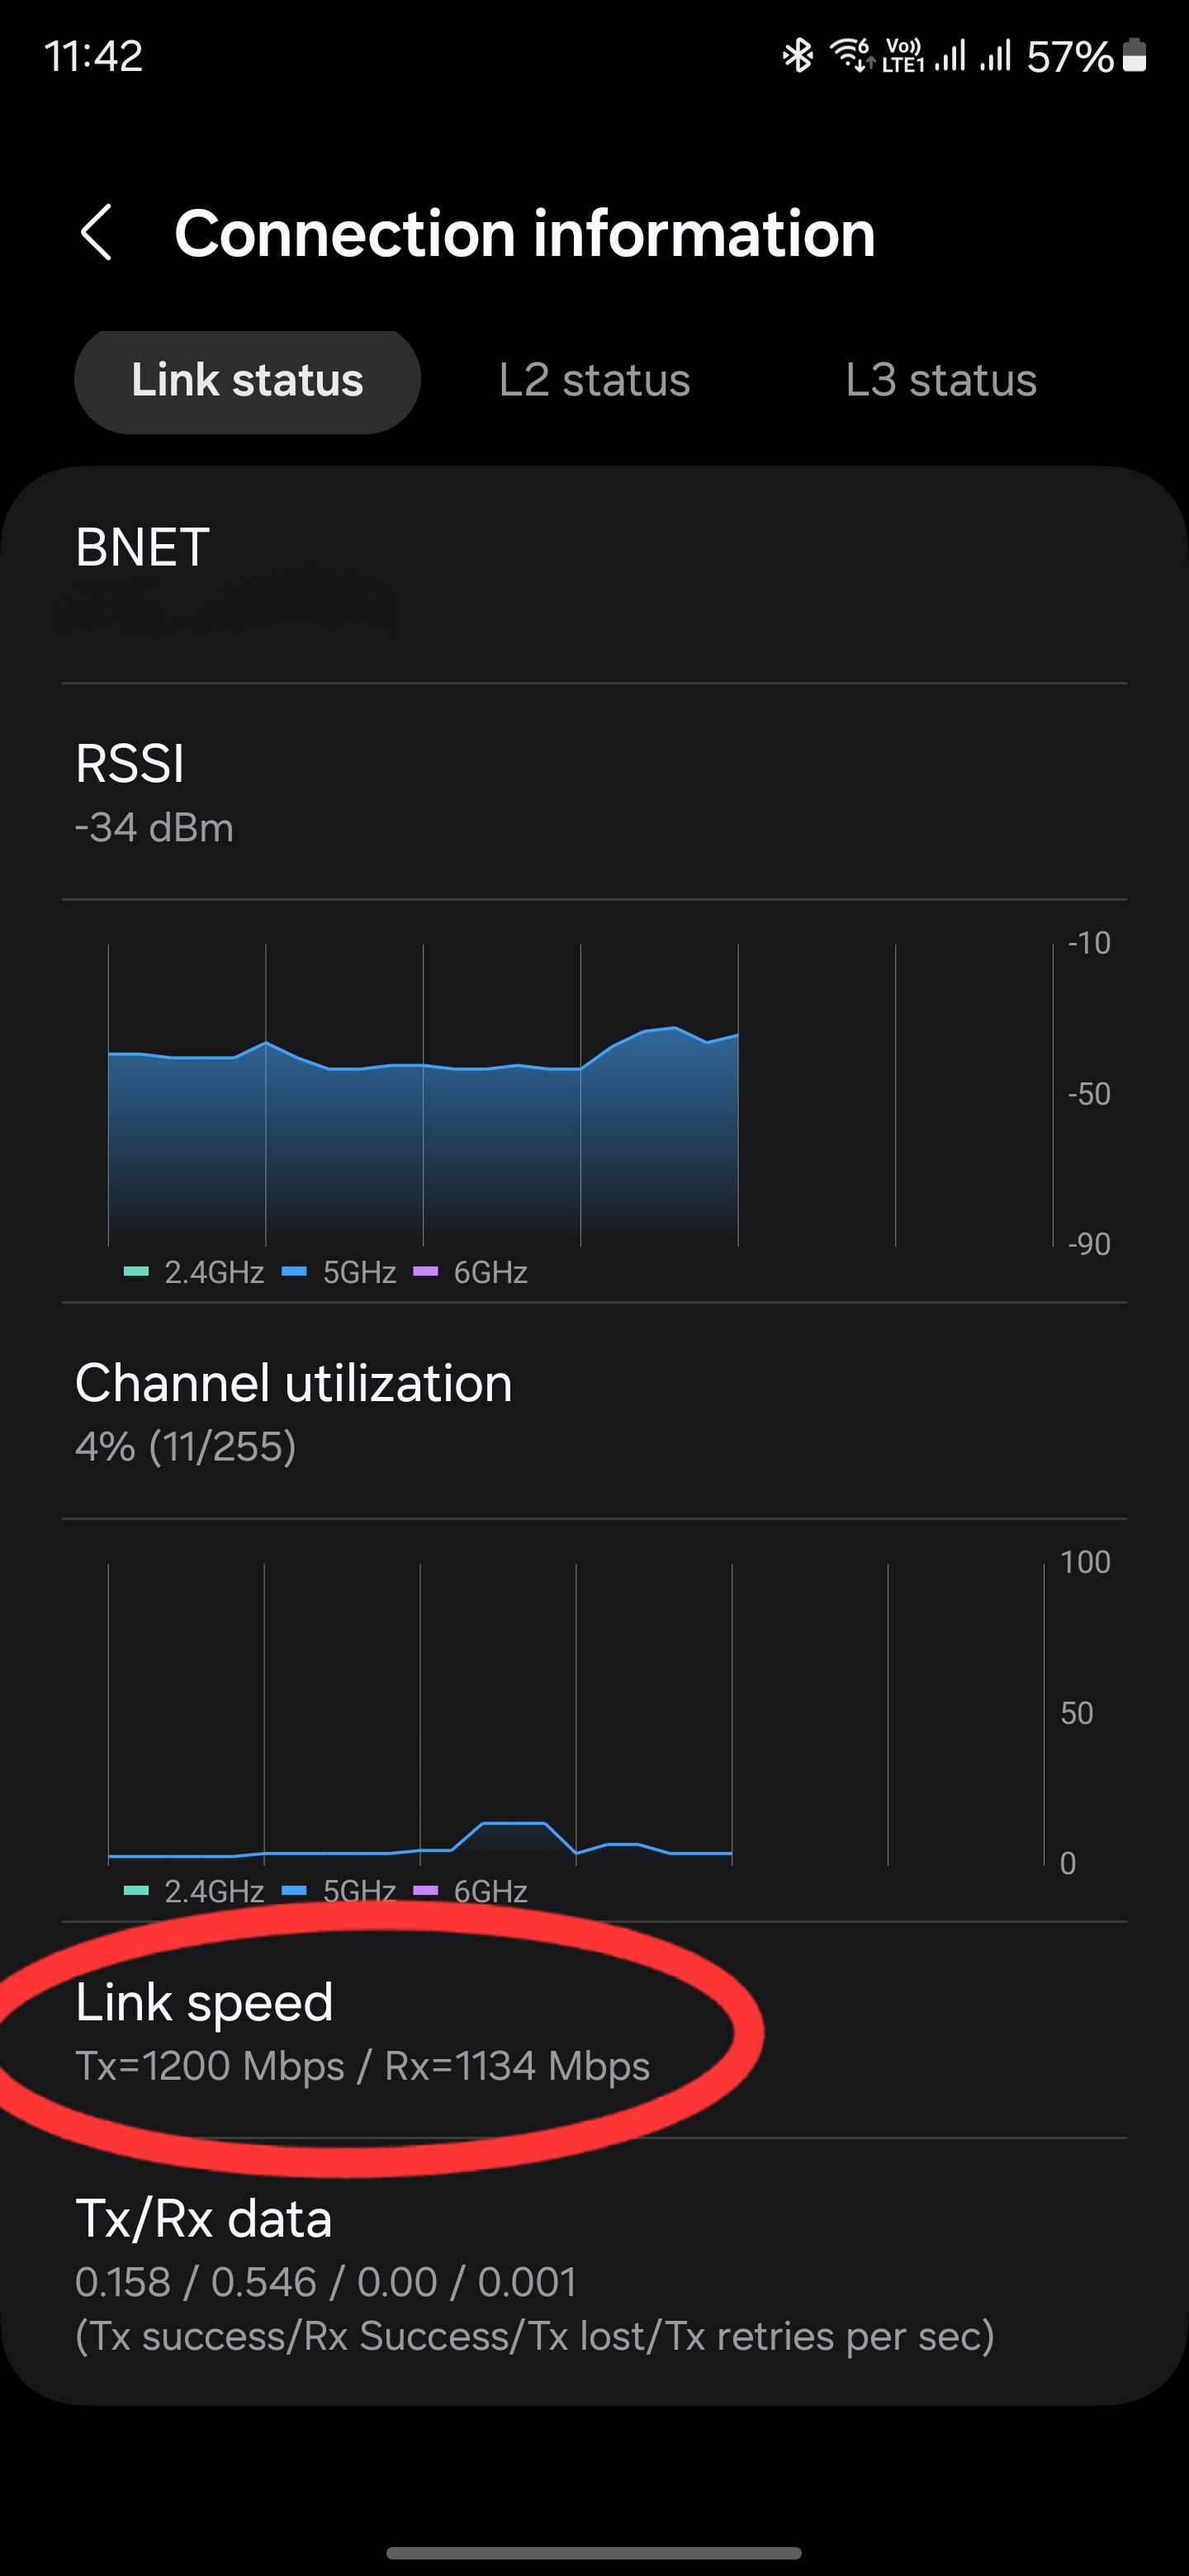Tap the Tx/Rx data heading
Image resolution: width=1189 pixels, height=2576 pixels.
coord(204,2219)
